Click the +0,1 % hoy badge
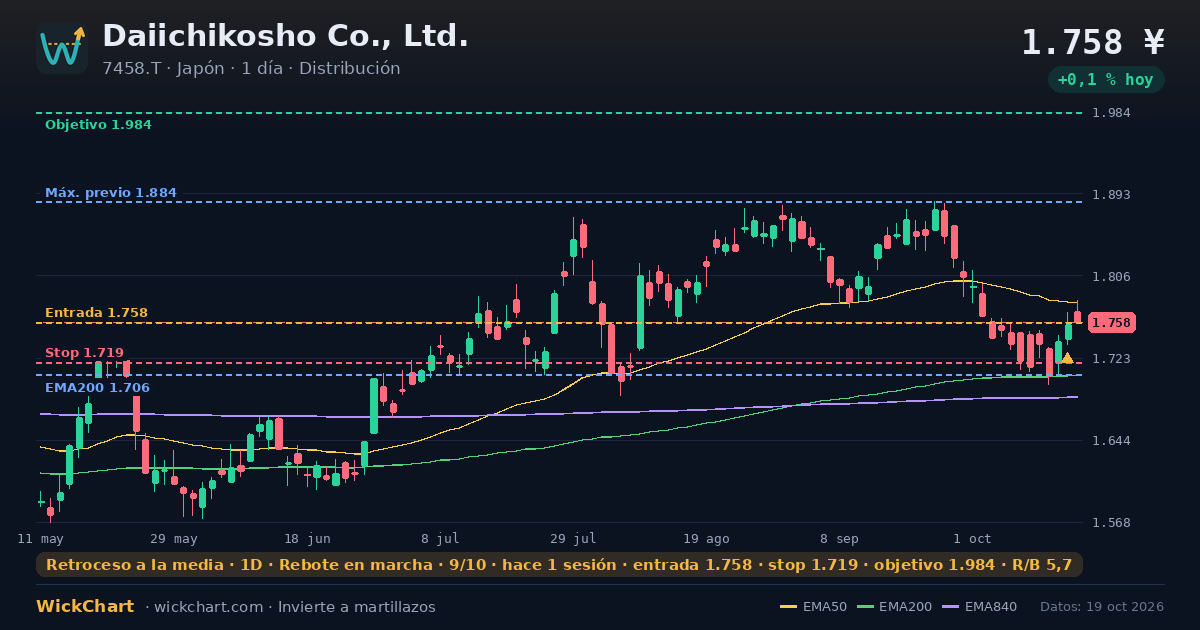The image size is (1200, 630). pyautogui.click(x=1105, y=80)
